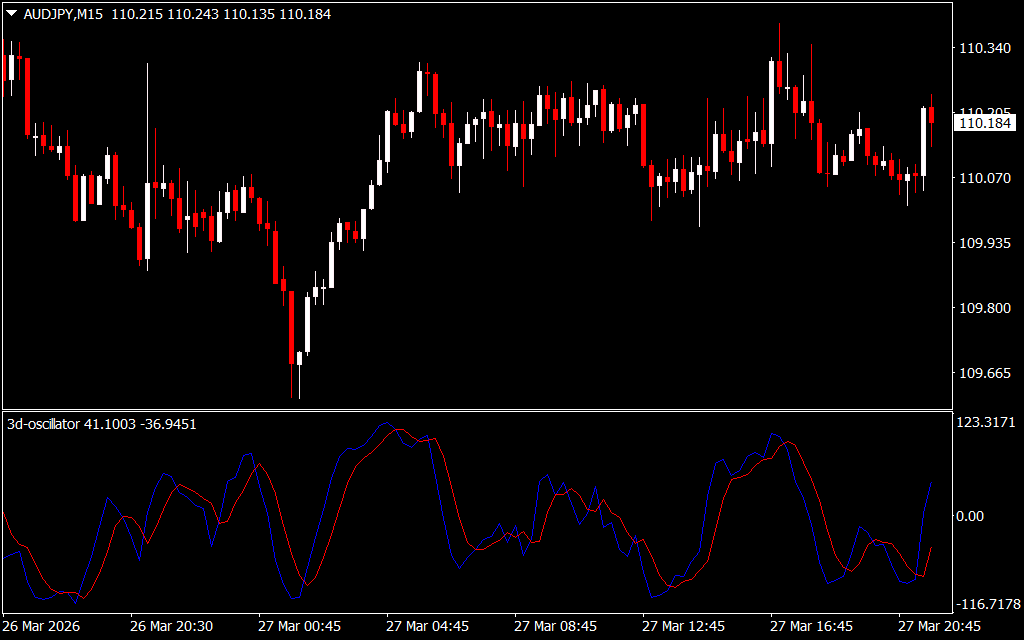Select the oscillator 0.00 level label
Image resolution: width=1024 pixels, height=640 pixels.
(971, 516)
